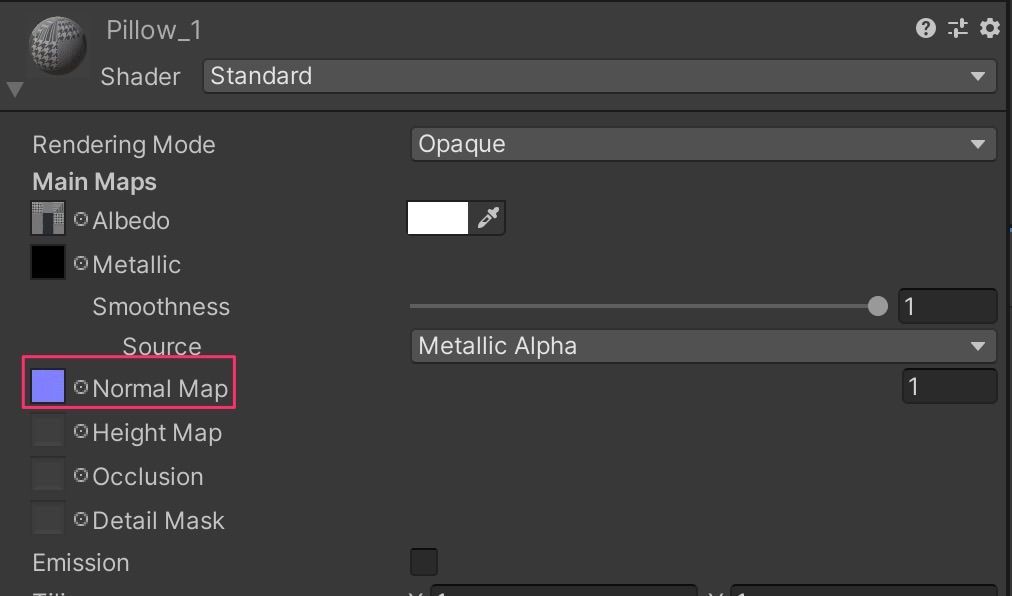The width and height of the screenshot is (1012, 596).
Task: Collapse the inspector with the left triangle
Action: (14, 89)
